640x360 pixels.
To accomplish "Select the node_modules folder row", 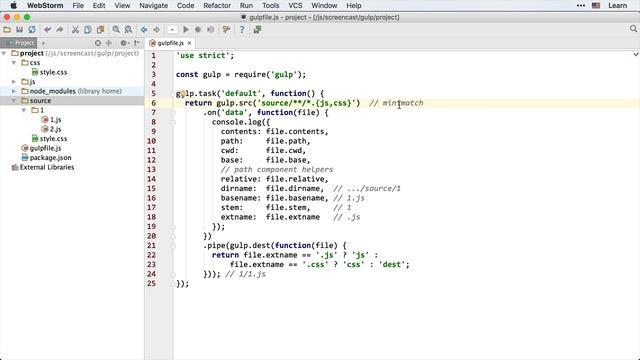I will pos(72,91).
